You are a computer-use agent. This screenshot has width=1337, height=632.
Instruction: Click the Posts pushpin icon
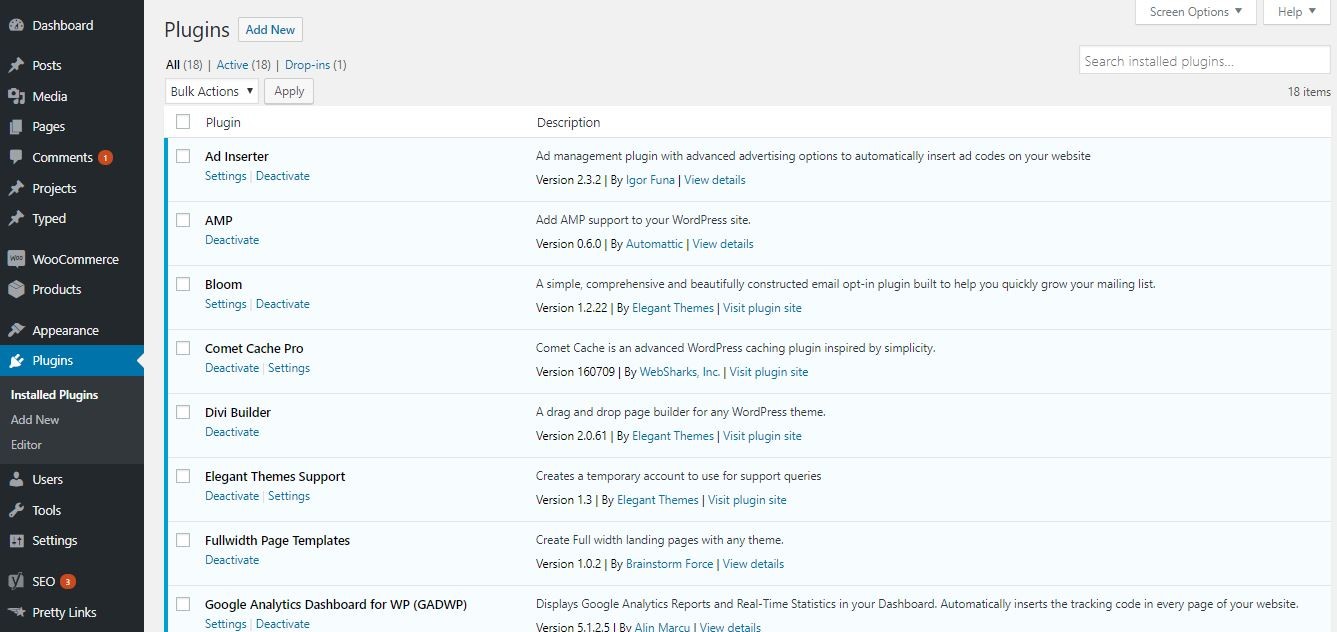coord(16,65)
